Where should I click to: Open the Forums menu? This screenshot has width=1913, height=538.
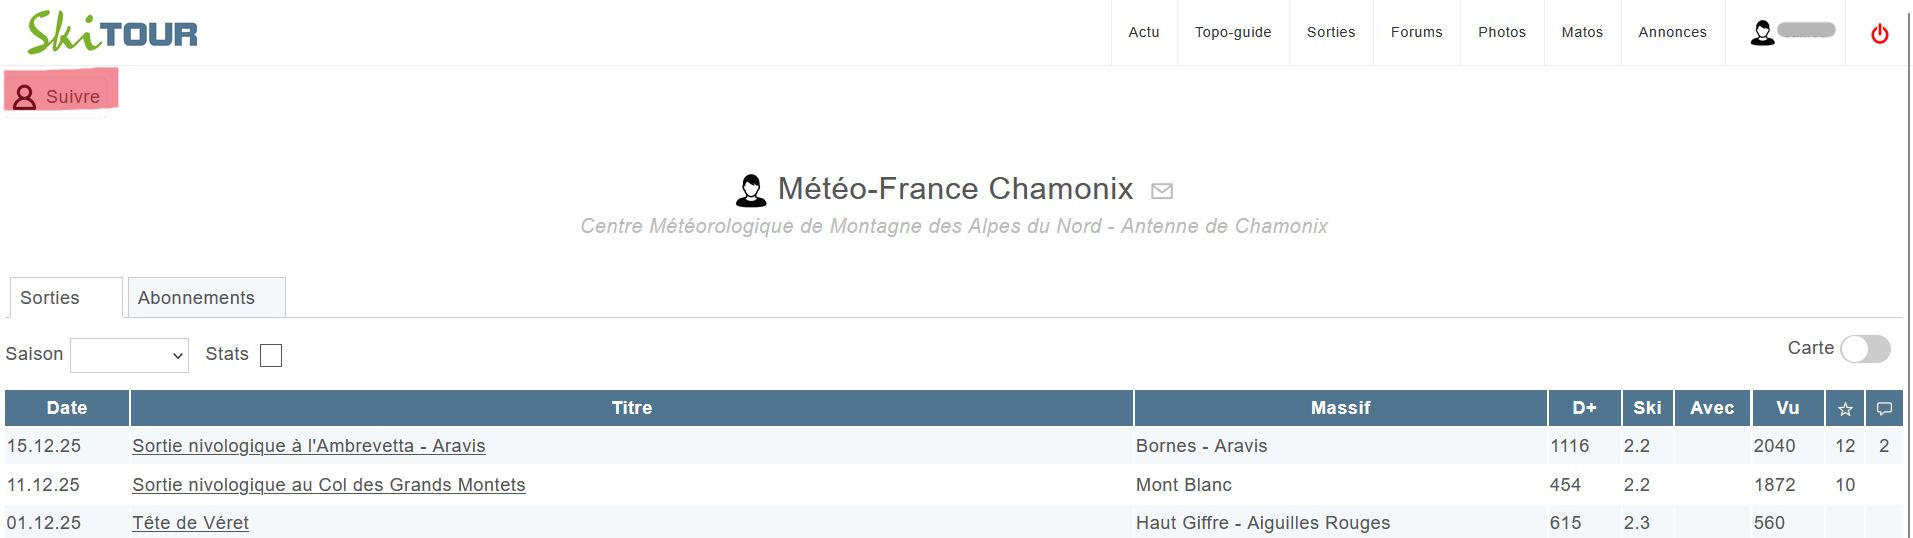pos(1416,32)
